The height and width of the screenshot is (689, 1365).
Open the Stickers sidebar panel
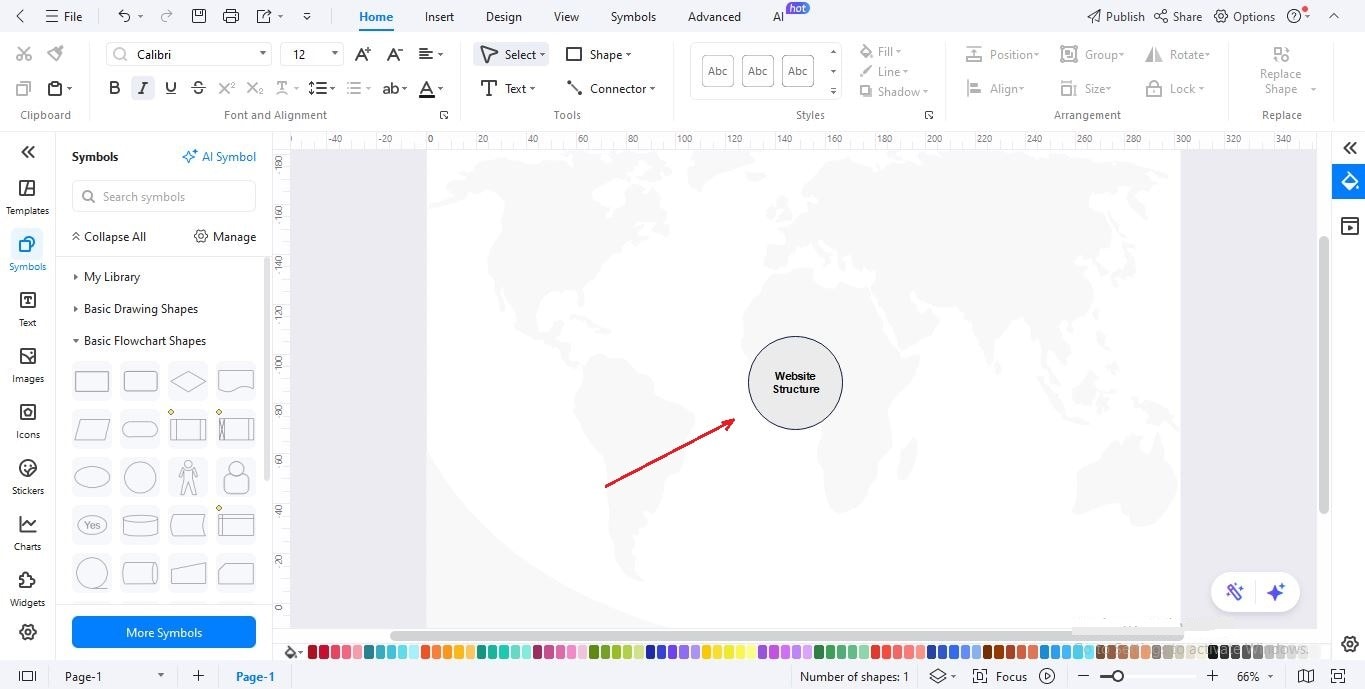click(x=27, y=477)
